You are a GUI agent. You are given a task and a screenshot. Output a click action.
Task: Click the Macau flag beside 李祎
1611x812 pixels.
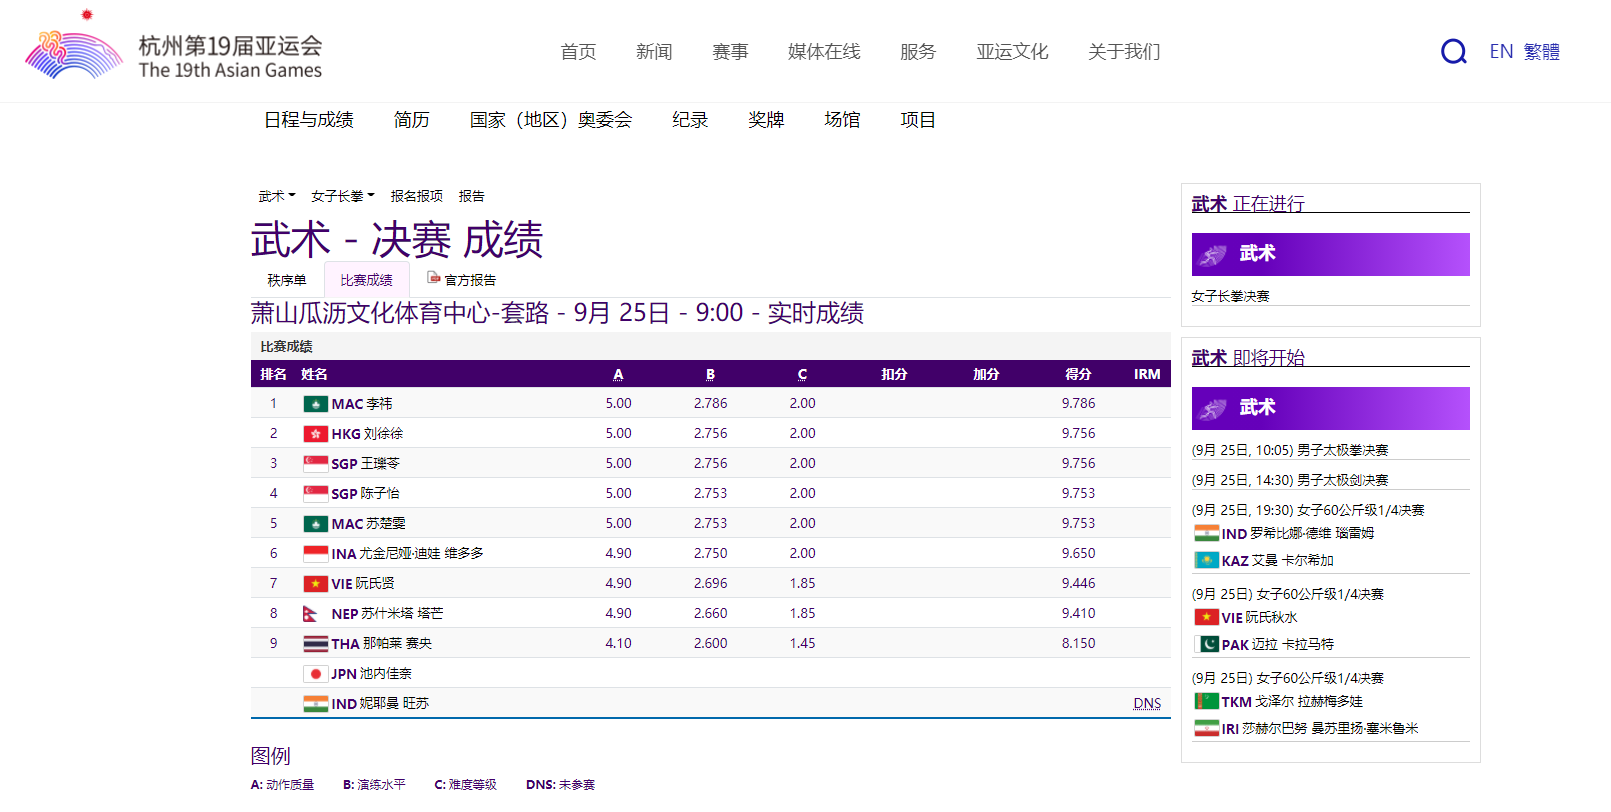coord(315,404)
